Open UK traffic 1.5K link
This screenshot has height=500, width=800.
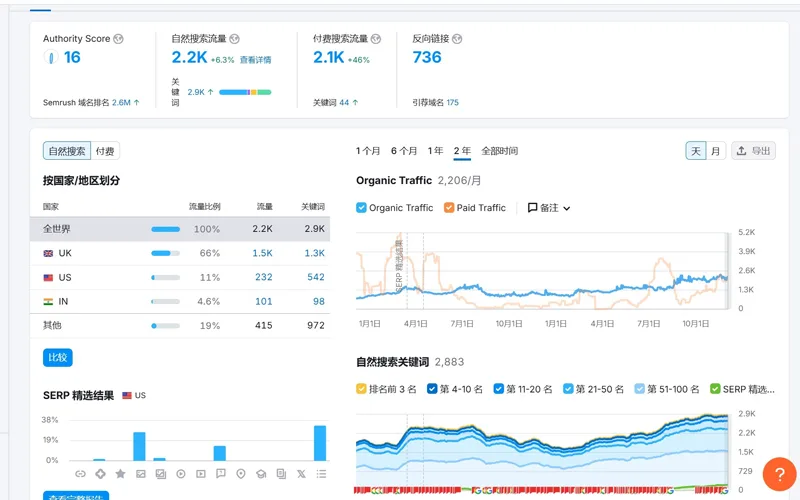tap(262, 254)
